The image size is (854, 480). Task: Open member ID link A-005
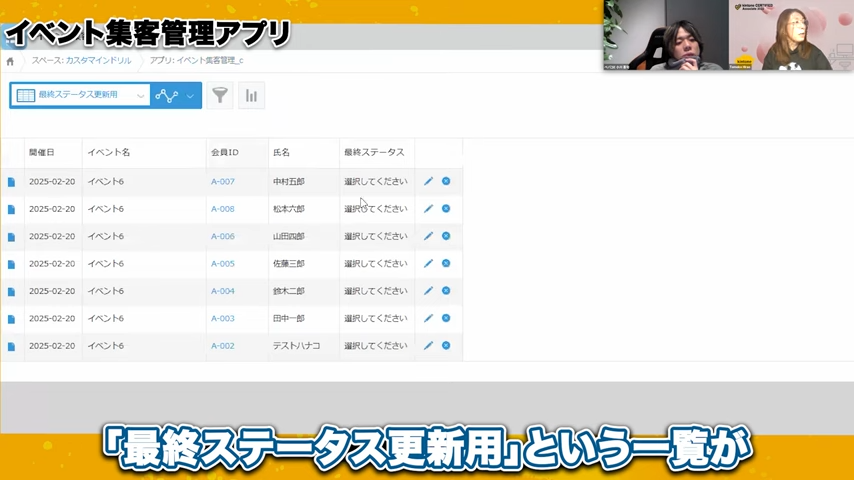coord(223,264)
